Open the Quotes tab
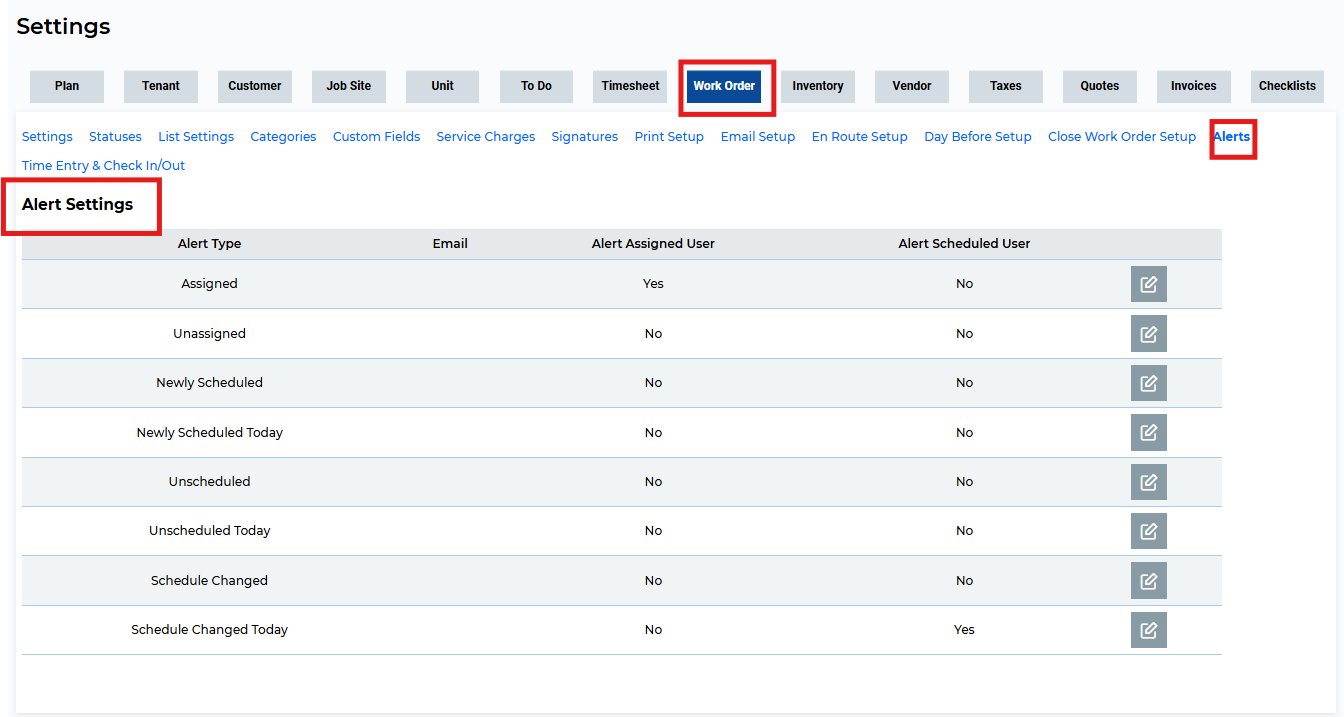 pyautogui.click(x=1100, y=86)
